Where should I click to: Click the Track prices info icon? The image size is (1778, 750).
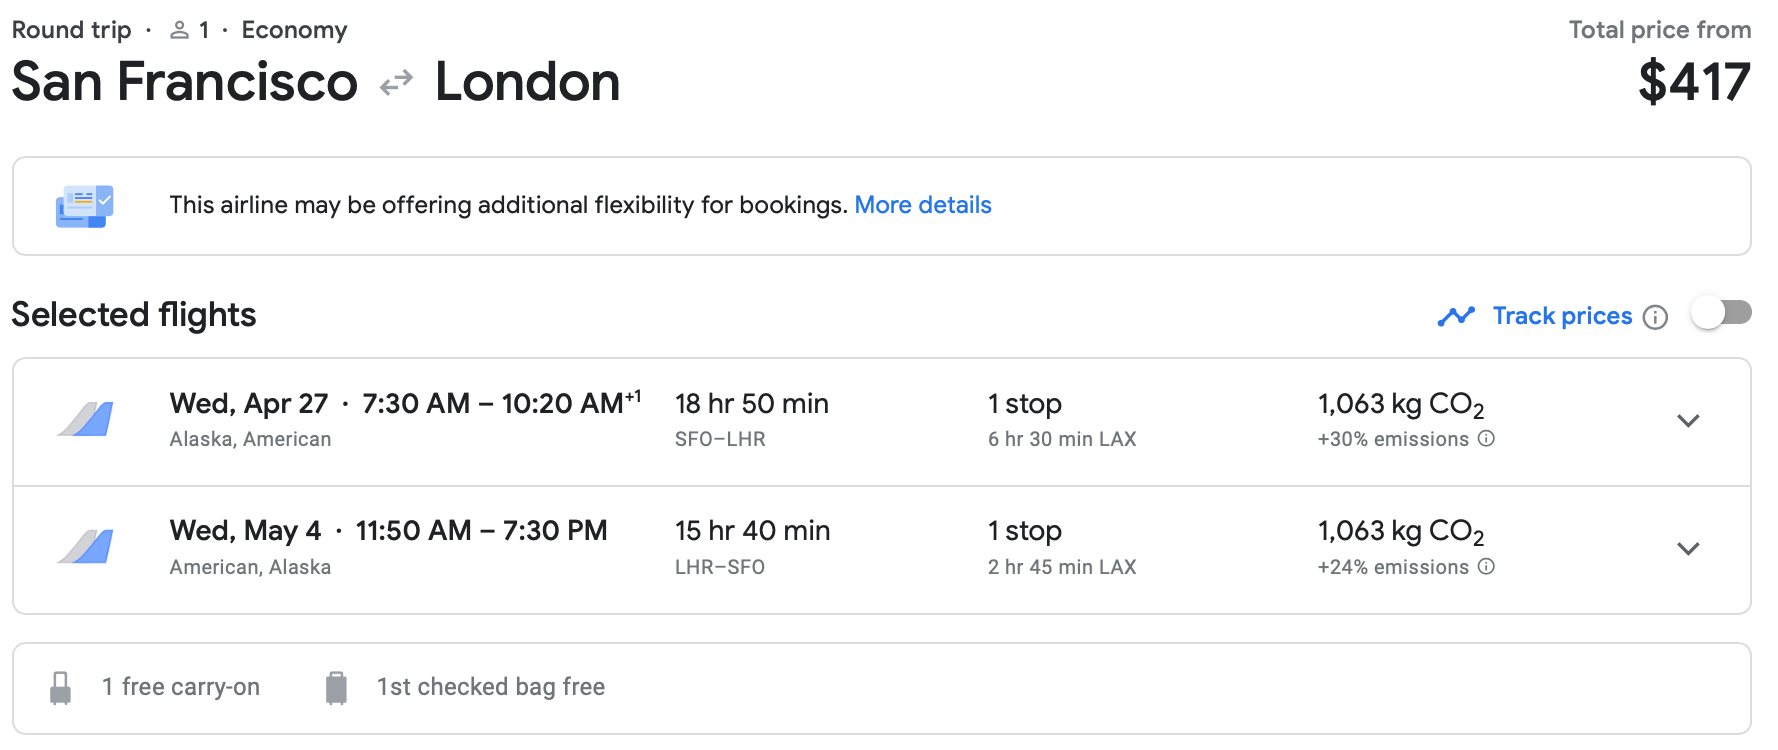click(1656, 317)
